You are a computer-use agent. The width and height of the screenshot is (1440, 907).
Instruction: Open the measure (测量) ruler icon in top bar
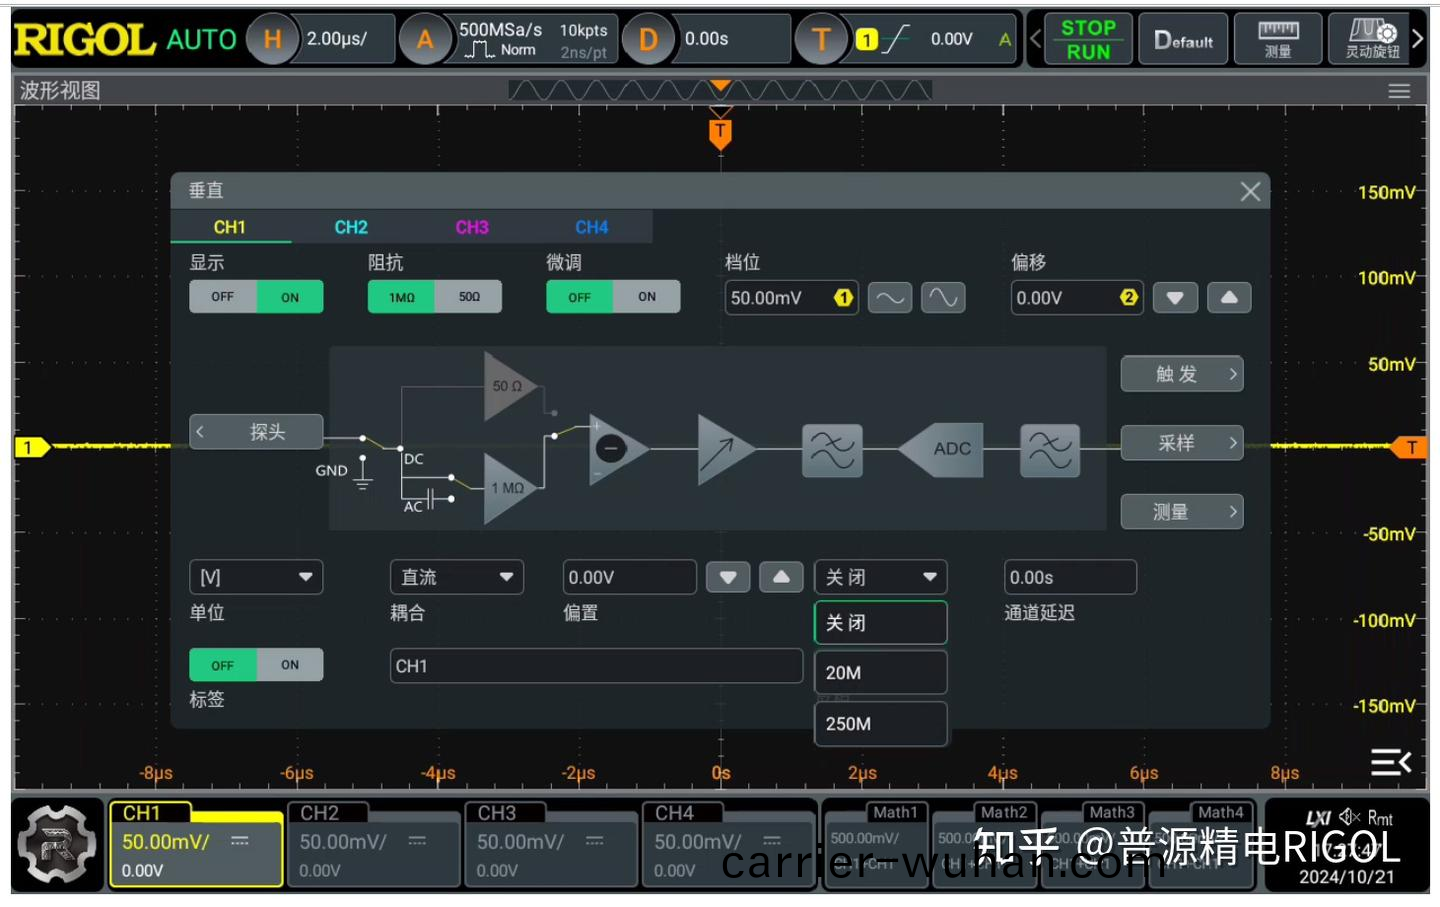coord(1277,40)
